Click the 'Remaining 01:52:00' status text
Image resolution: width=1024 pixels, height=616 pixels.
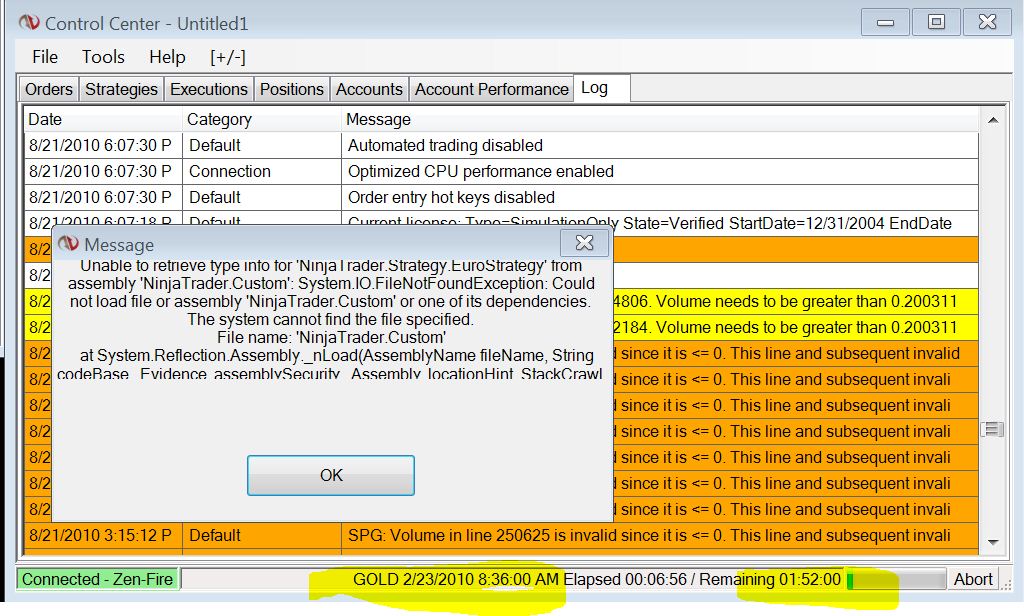coord(770,579)
